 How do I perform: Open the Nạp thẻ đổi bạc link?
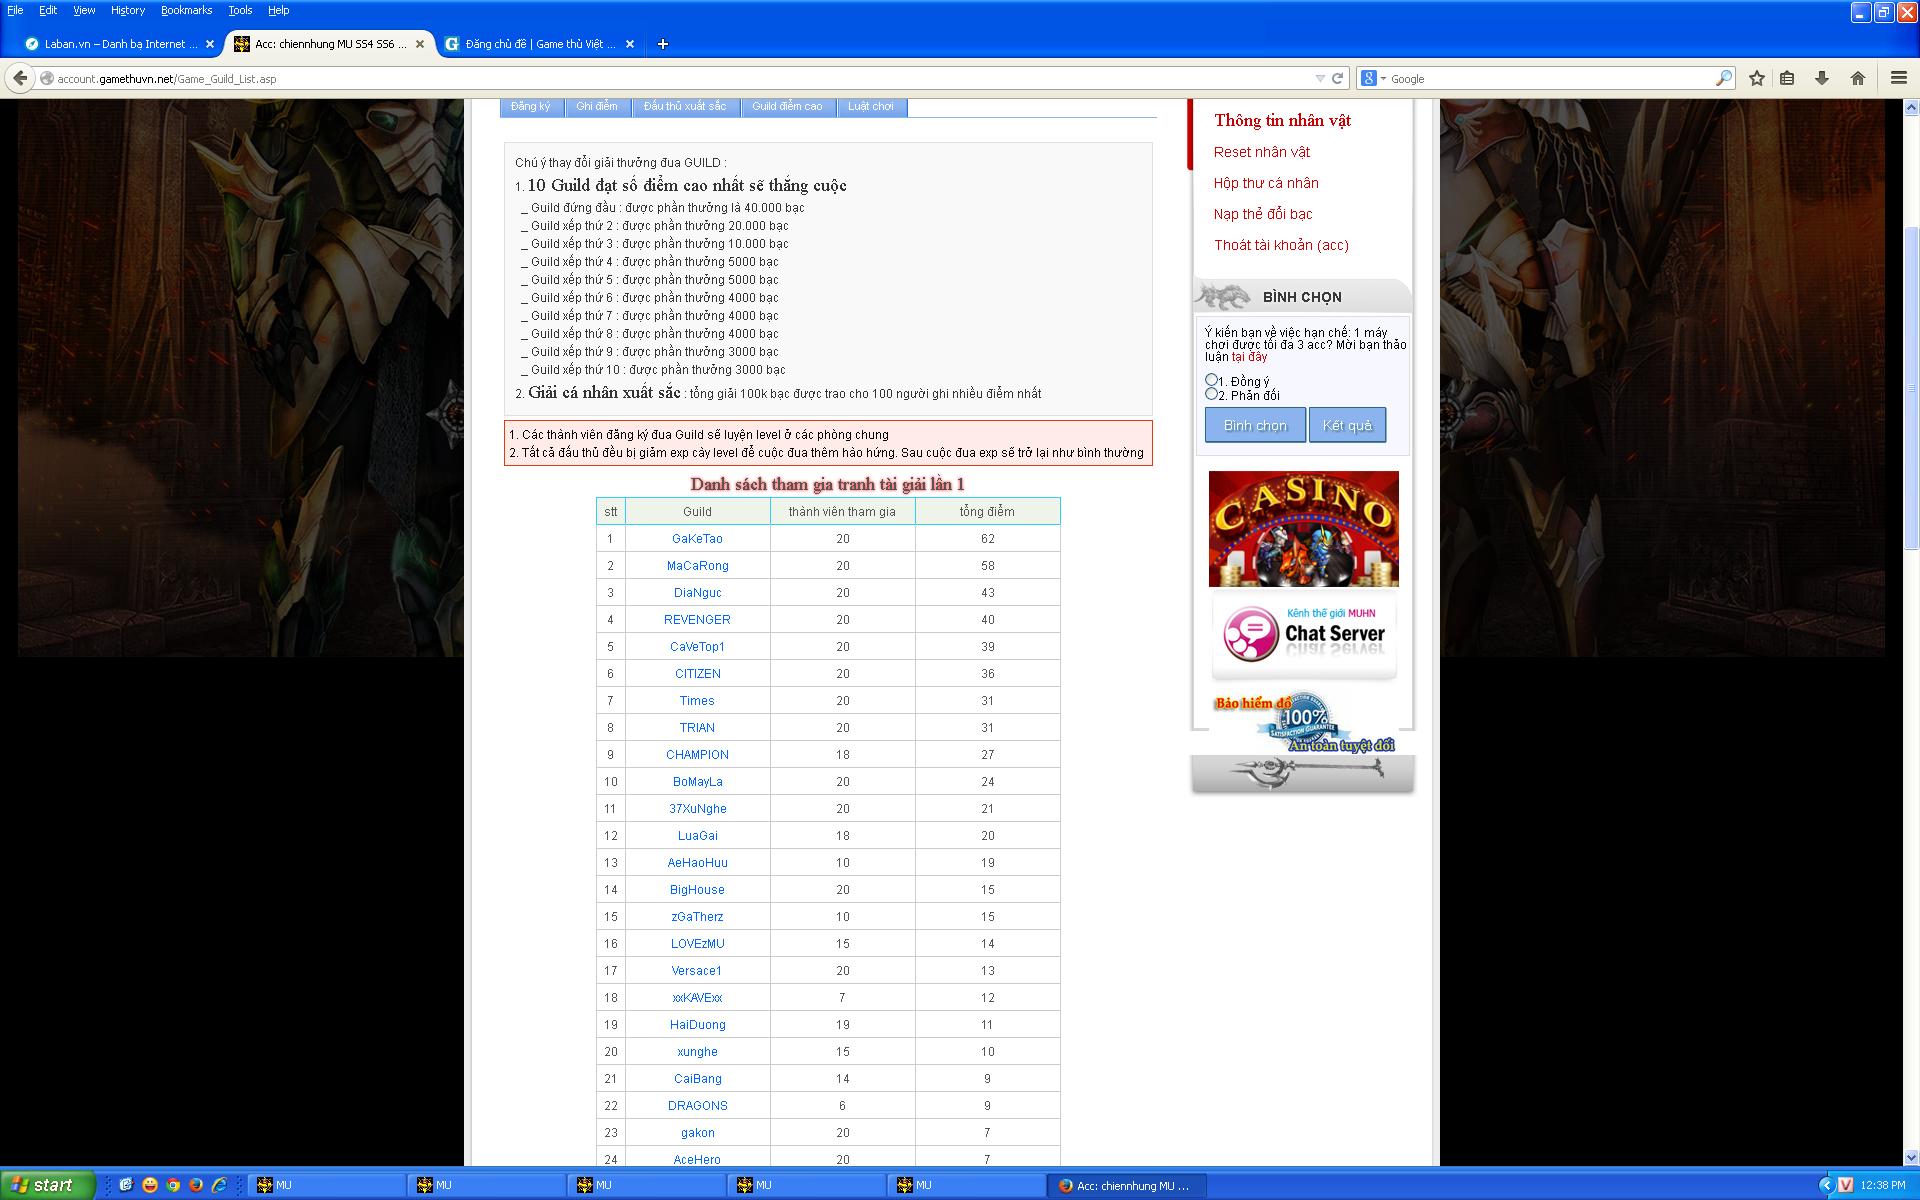click(x=1263, y=214)
